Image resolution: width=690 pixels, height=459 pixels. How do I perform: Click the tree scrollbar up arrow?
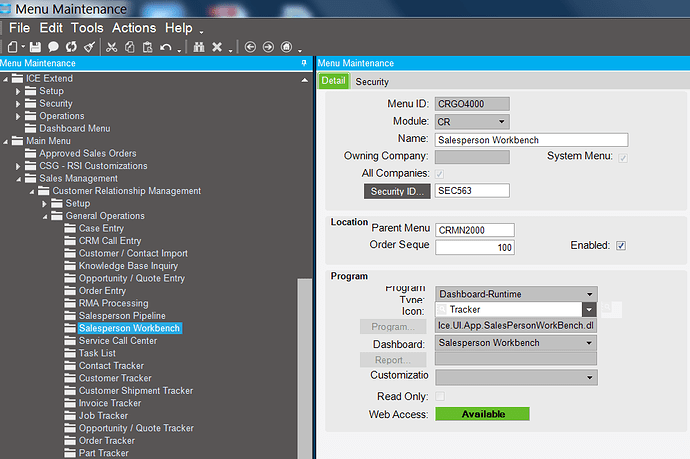click(305, 80)
